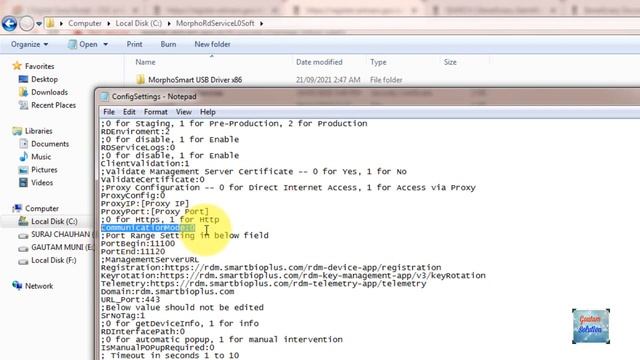Open the View menu in Notepad
This screenshot has height=360, width=640.
click(x=184, y=112)
